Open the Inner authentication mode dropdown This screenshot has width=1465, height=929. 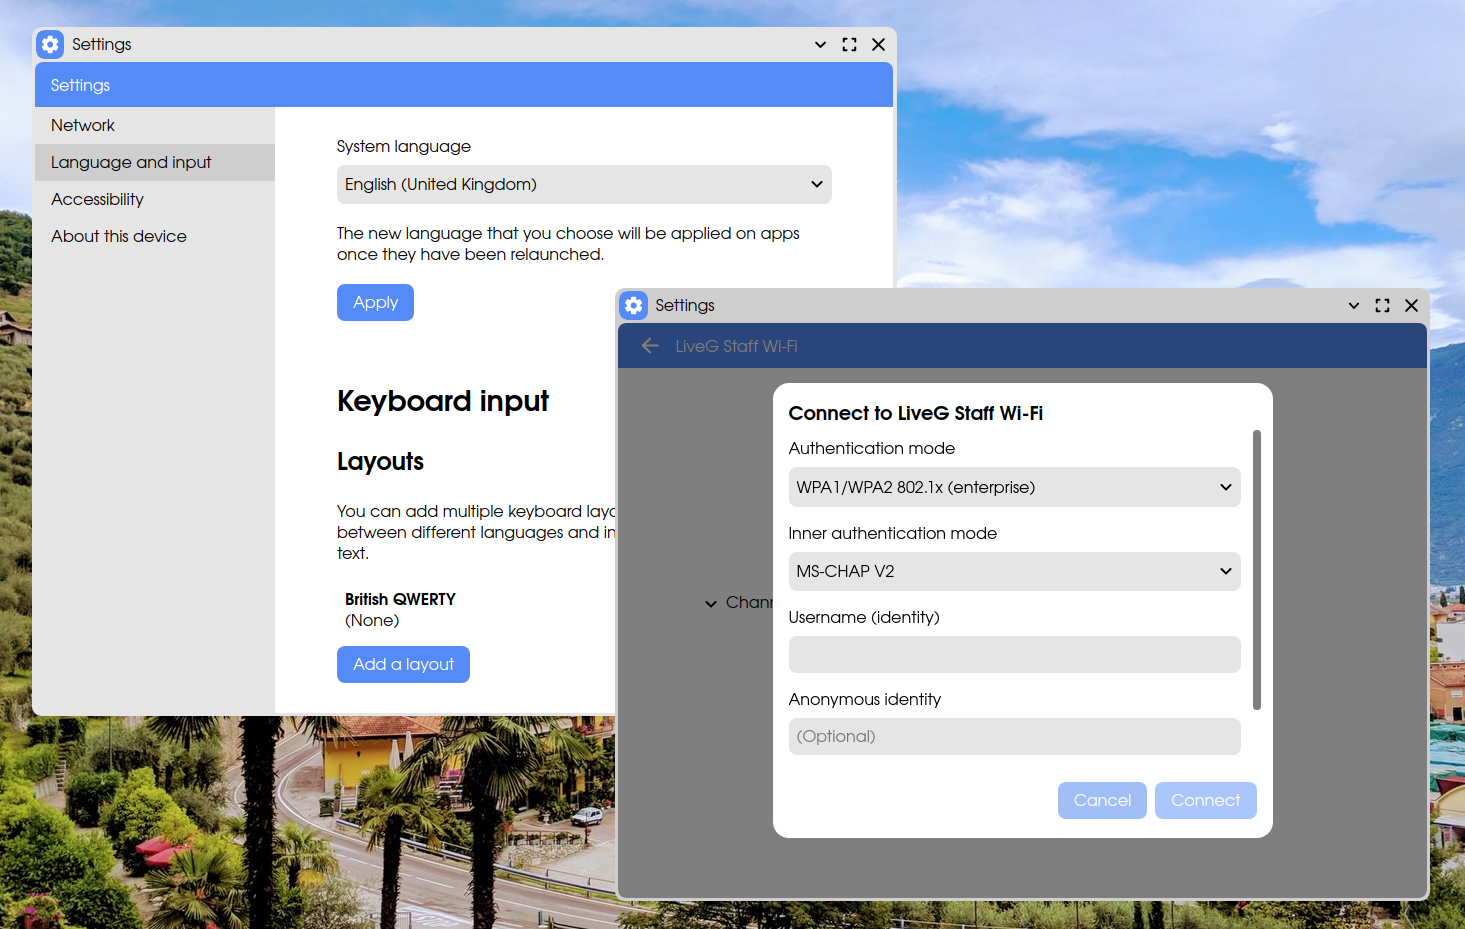1014,571
